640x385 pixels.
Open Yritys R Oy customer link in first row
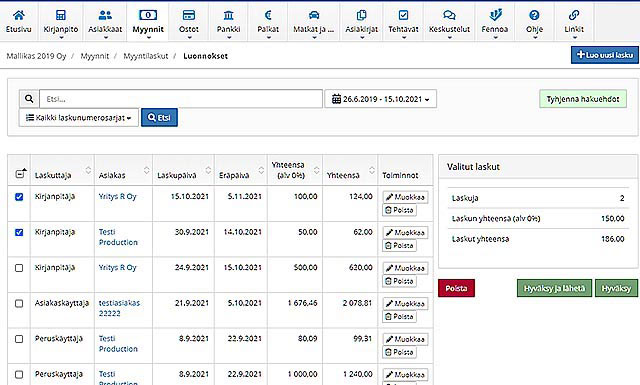pos(118,196)
